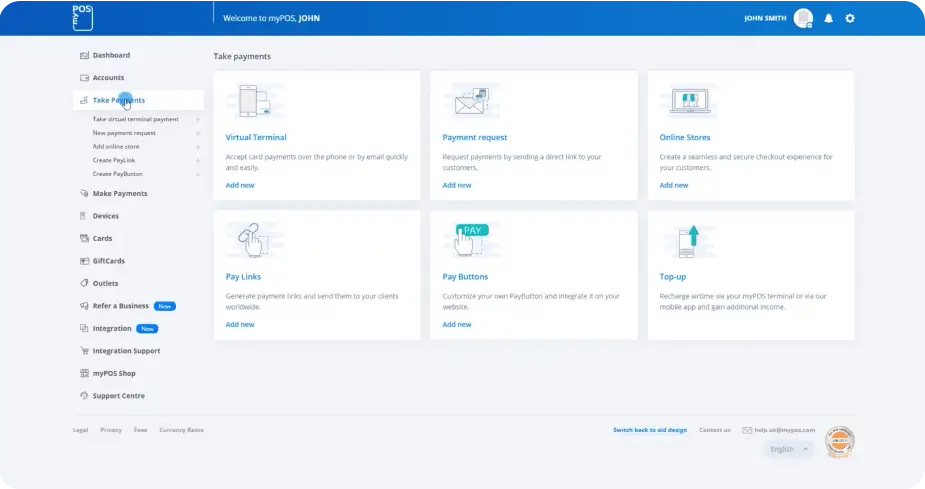Click the orange certification badge in footer
Viewport: 925px width, 489px height.
pos(839,442)
